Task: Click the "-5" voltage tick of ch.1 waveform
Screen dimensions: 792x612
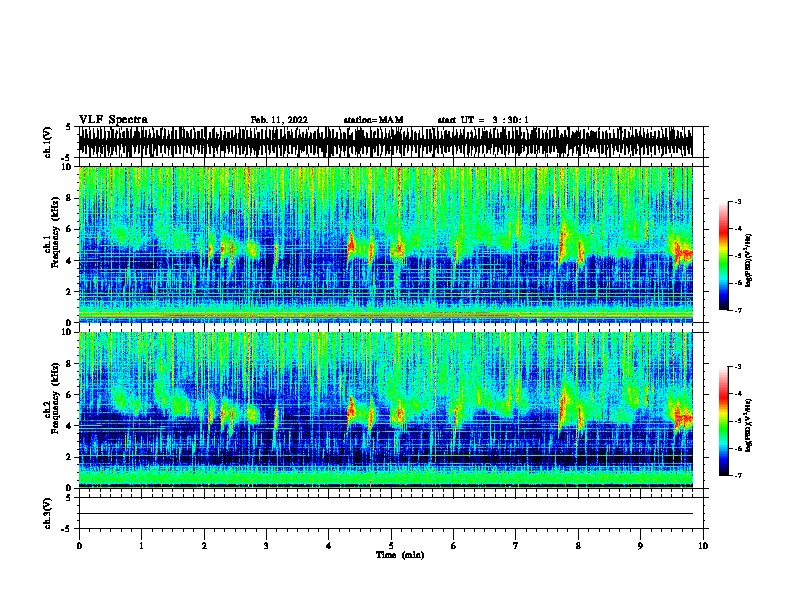Action: click(67, 158)
